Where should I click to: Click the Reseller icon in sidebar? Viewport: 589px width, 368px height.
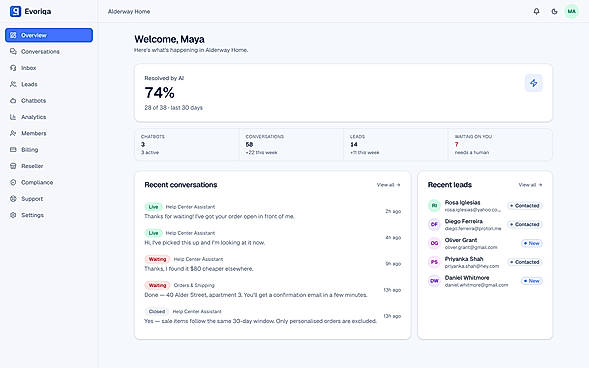[13, 166]
